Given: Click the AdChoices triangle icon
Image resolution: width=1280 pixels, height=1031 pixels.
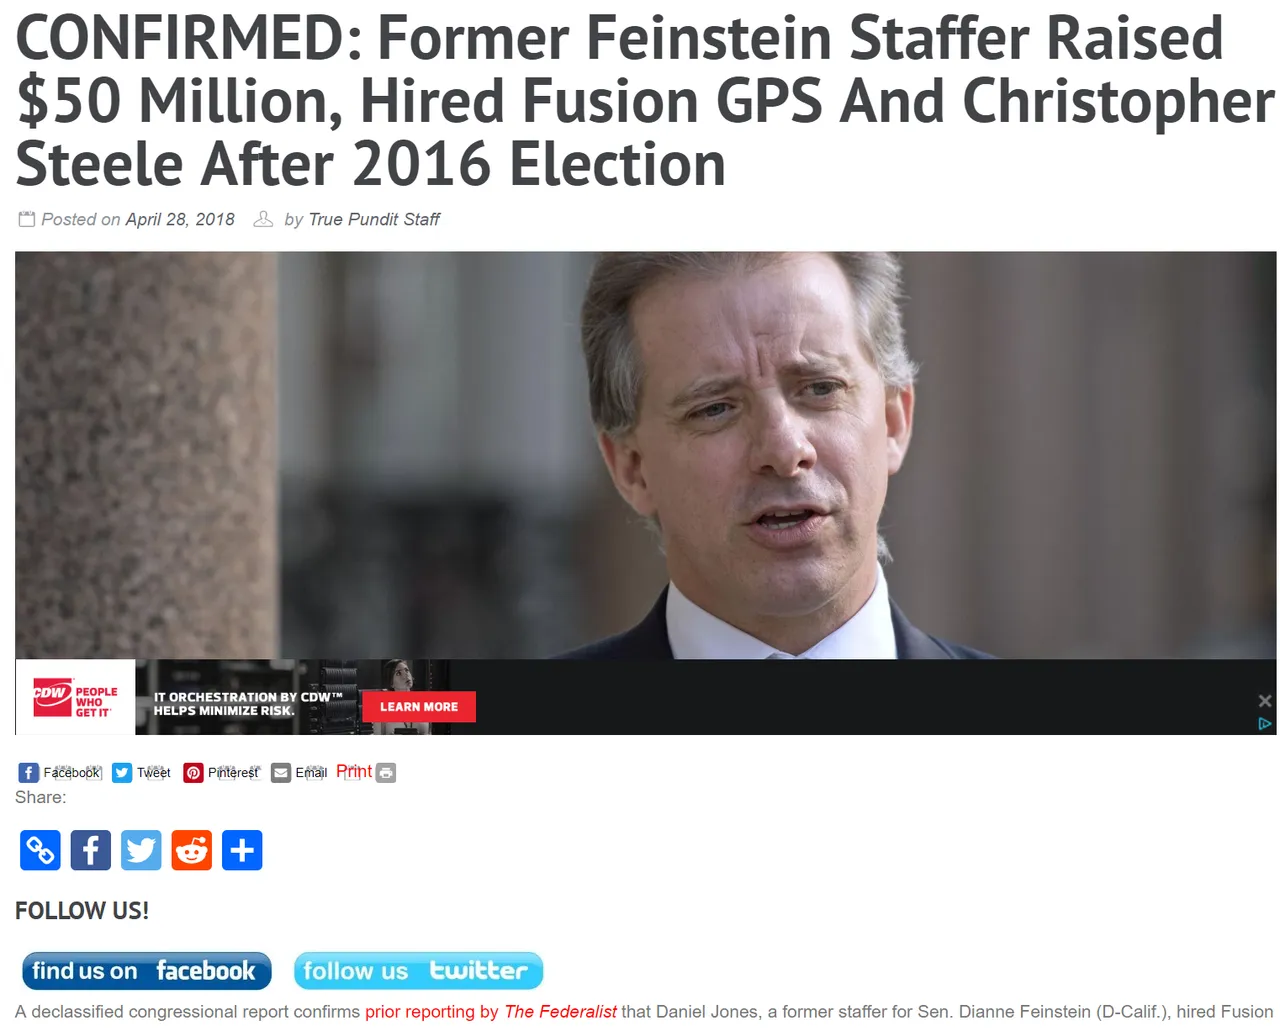Looking at the screenshot, I should 1265,723.
